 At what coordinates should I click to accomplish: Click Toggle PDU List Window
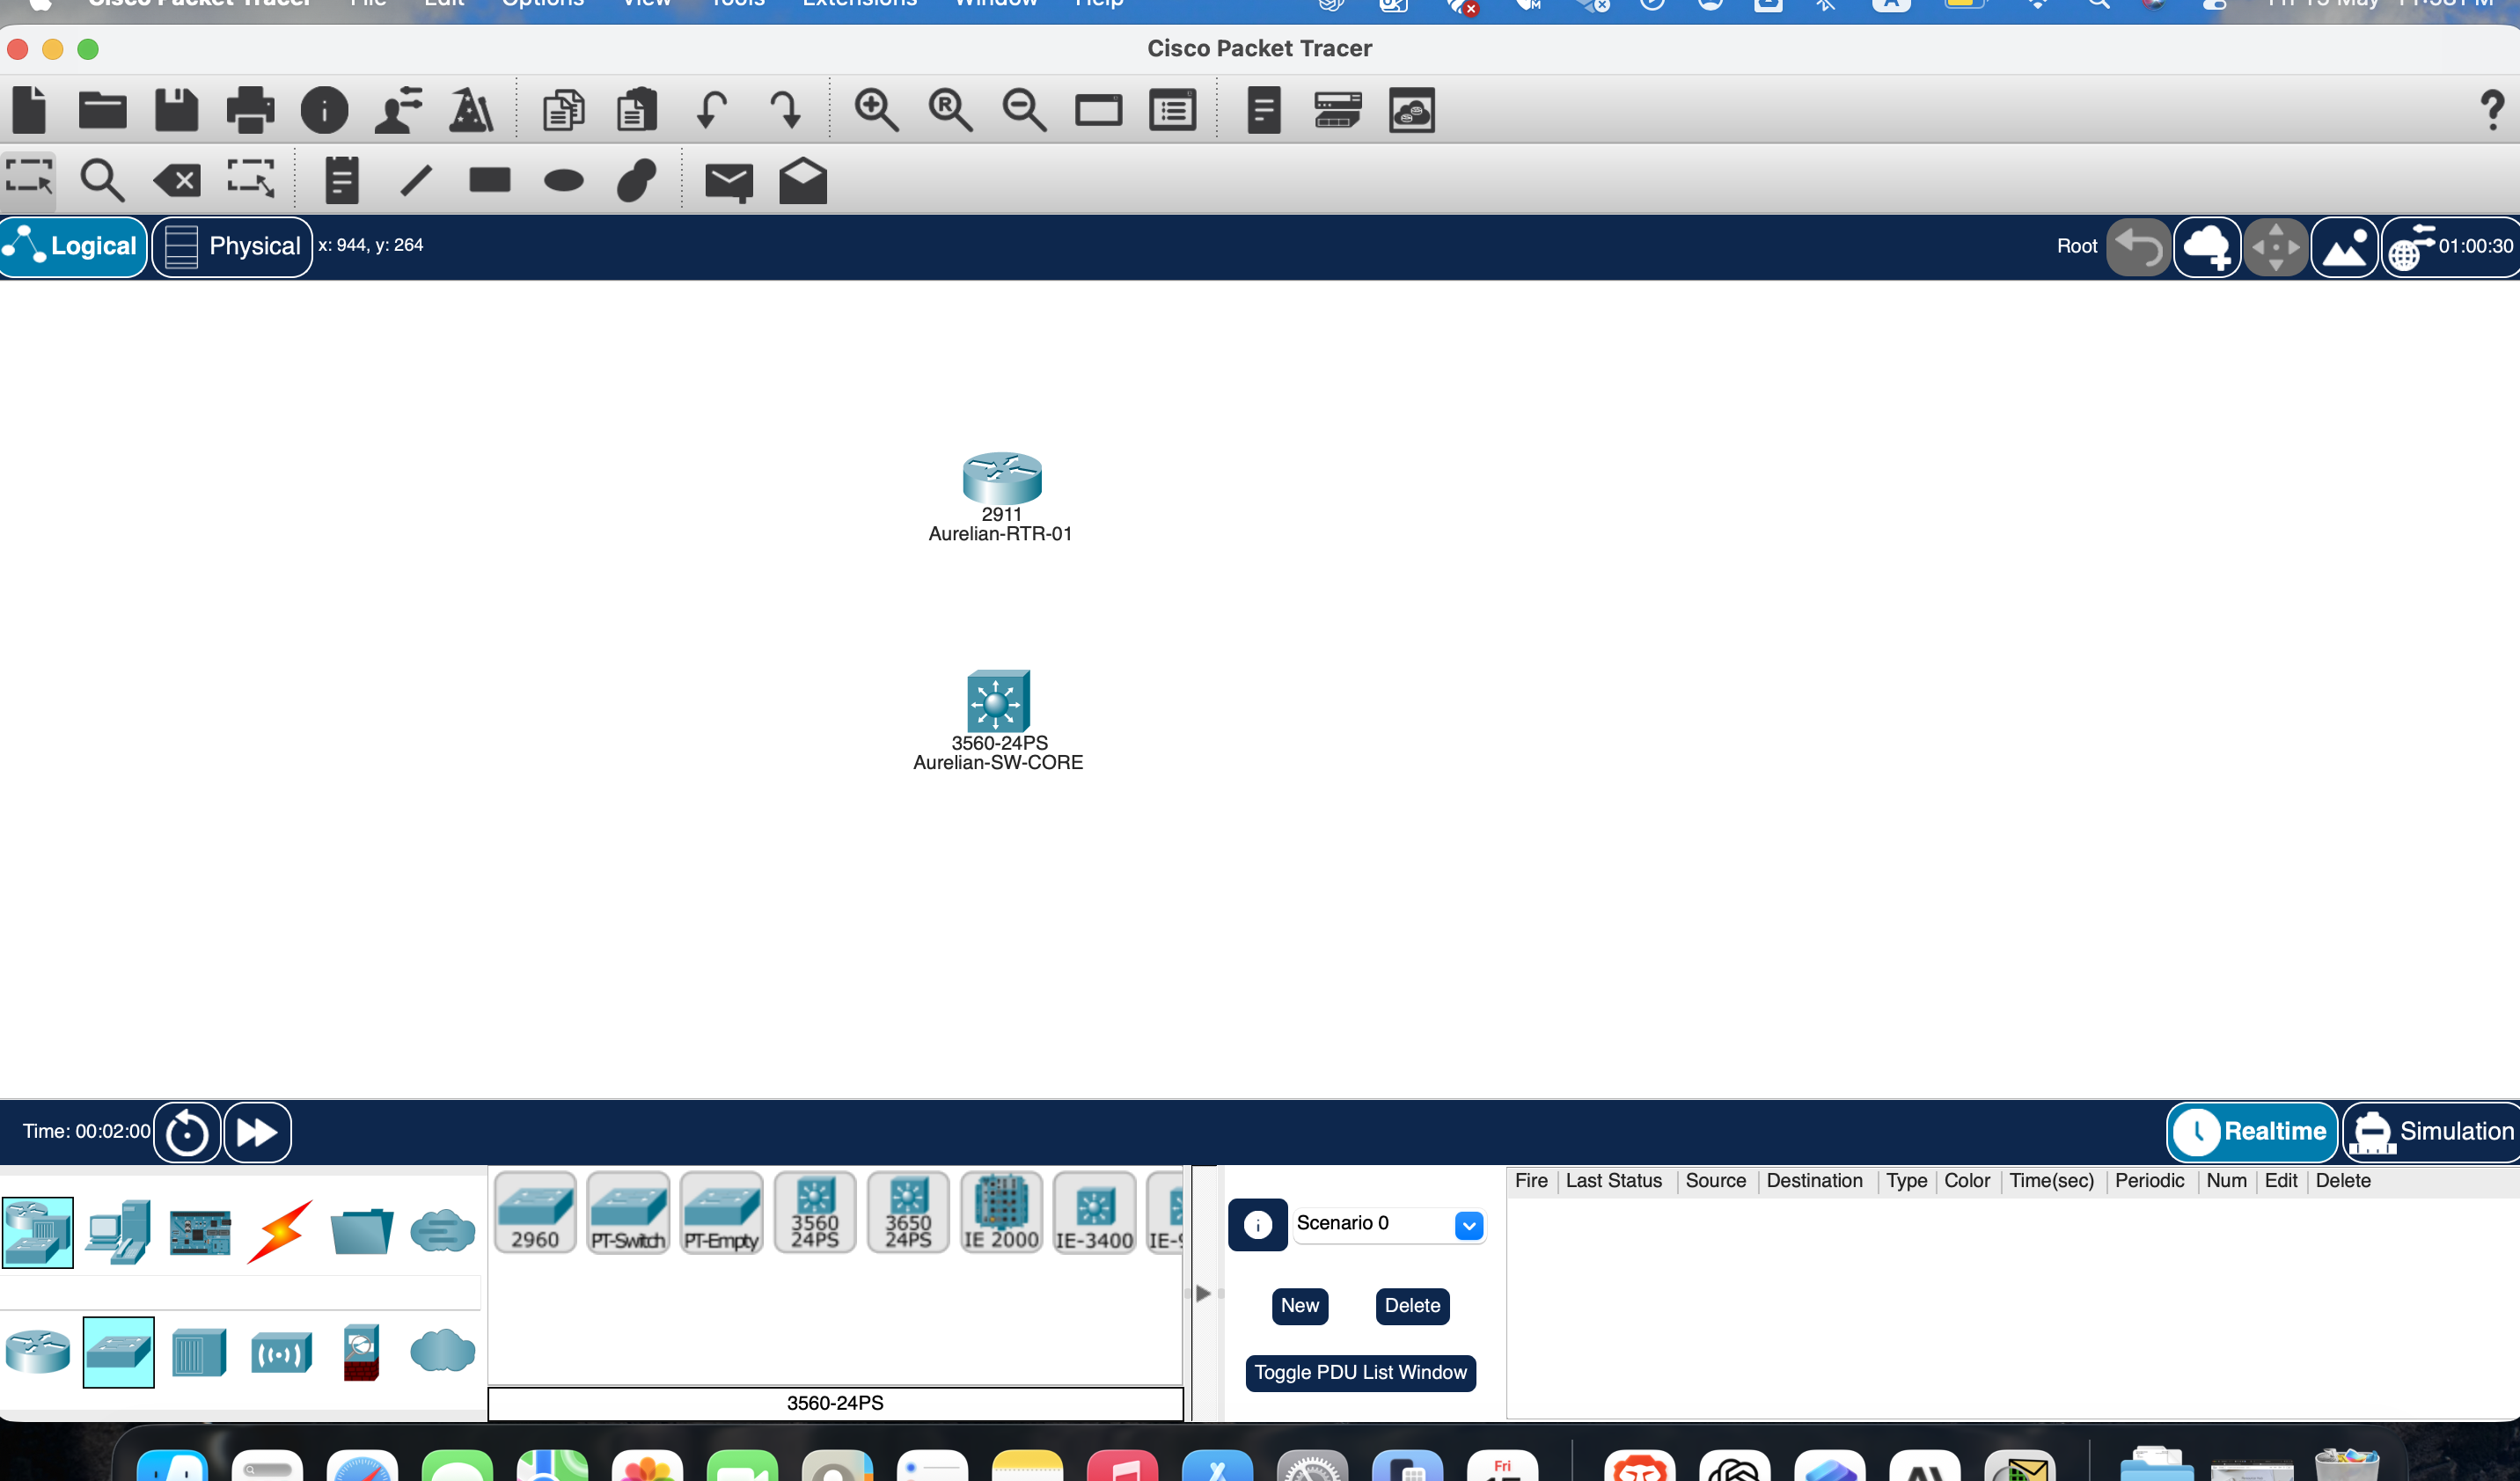(1360, 1372)
